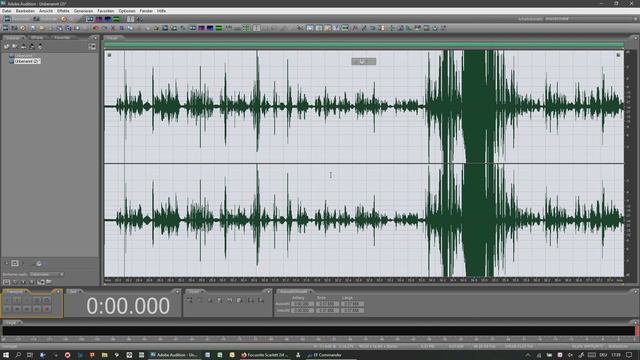Toggle looped playback in transport panel
This screenshot has height=360, width=640.
point(47,300)
